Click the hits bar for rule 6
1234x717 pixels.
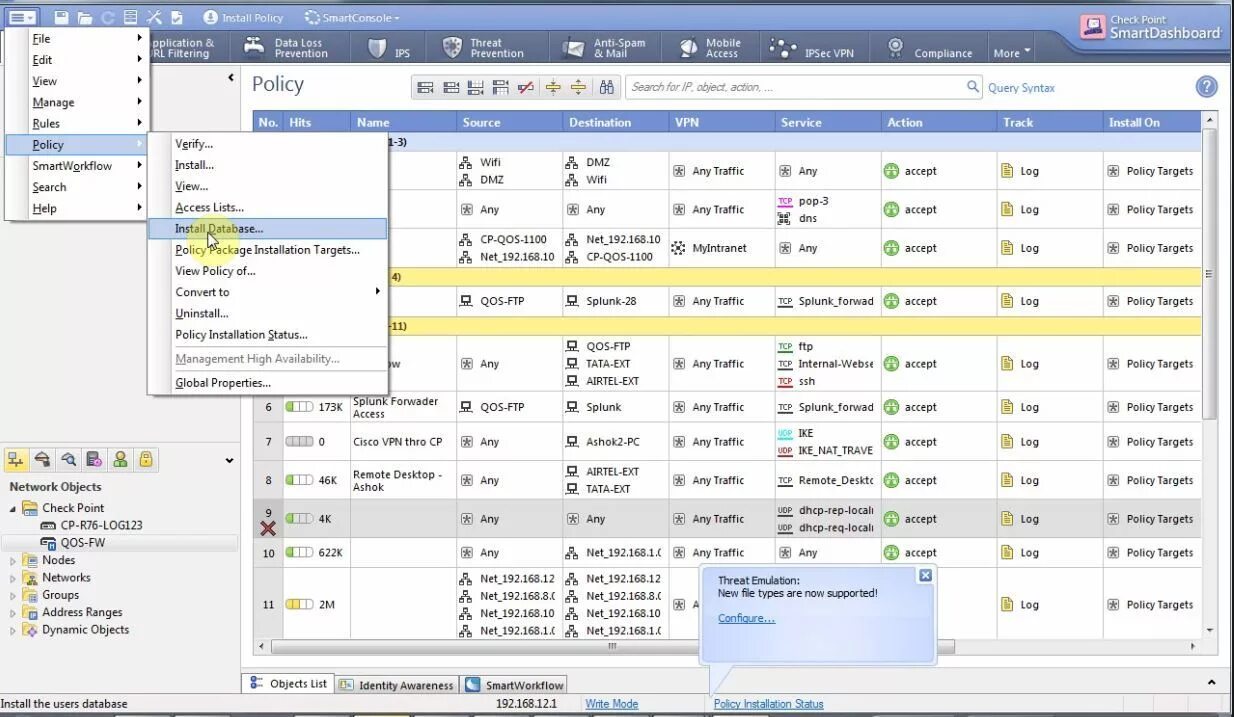pyautogui.click(x=299, y=407)
